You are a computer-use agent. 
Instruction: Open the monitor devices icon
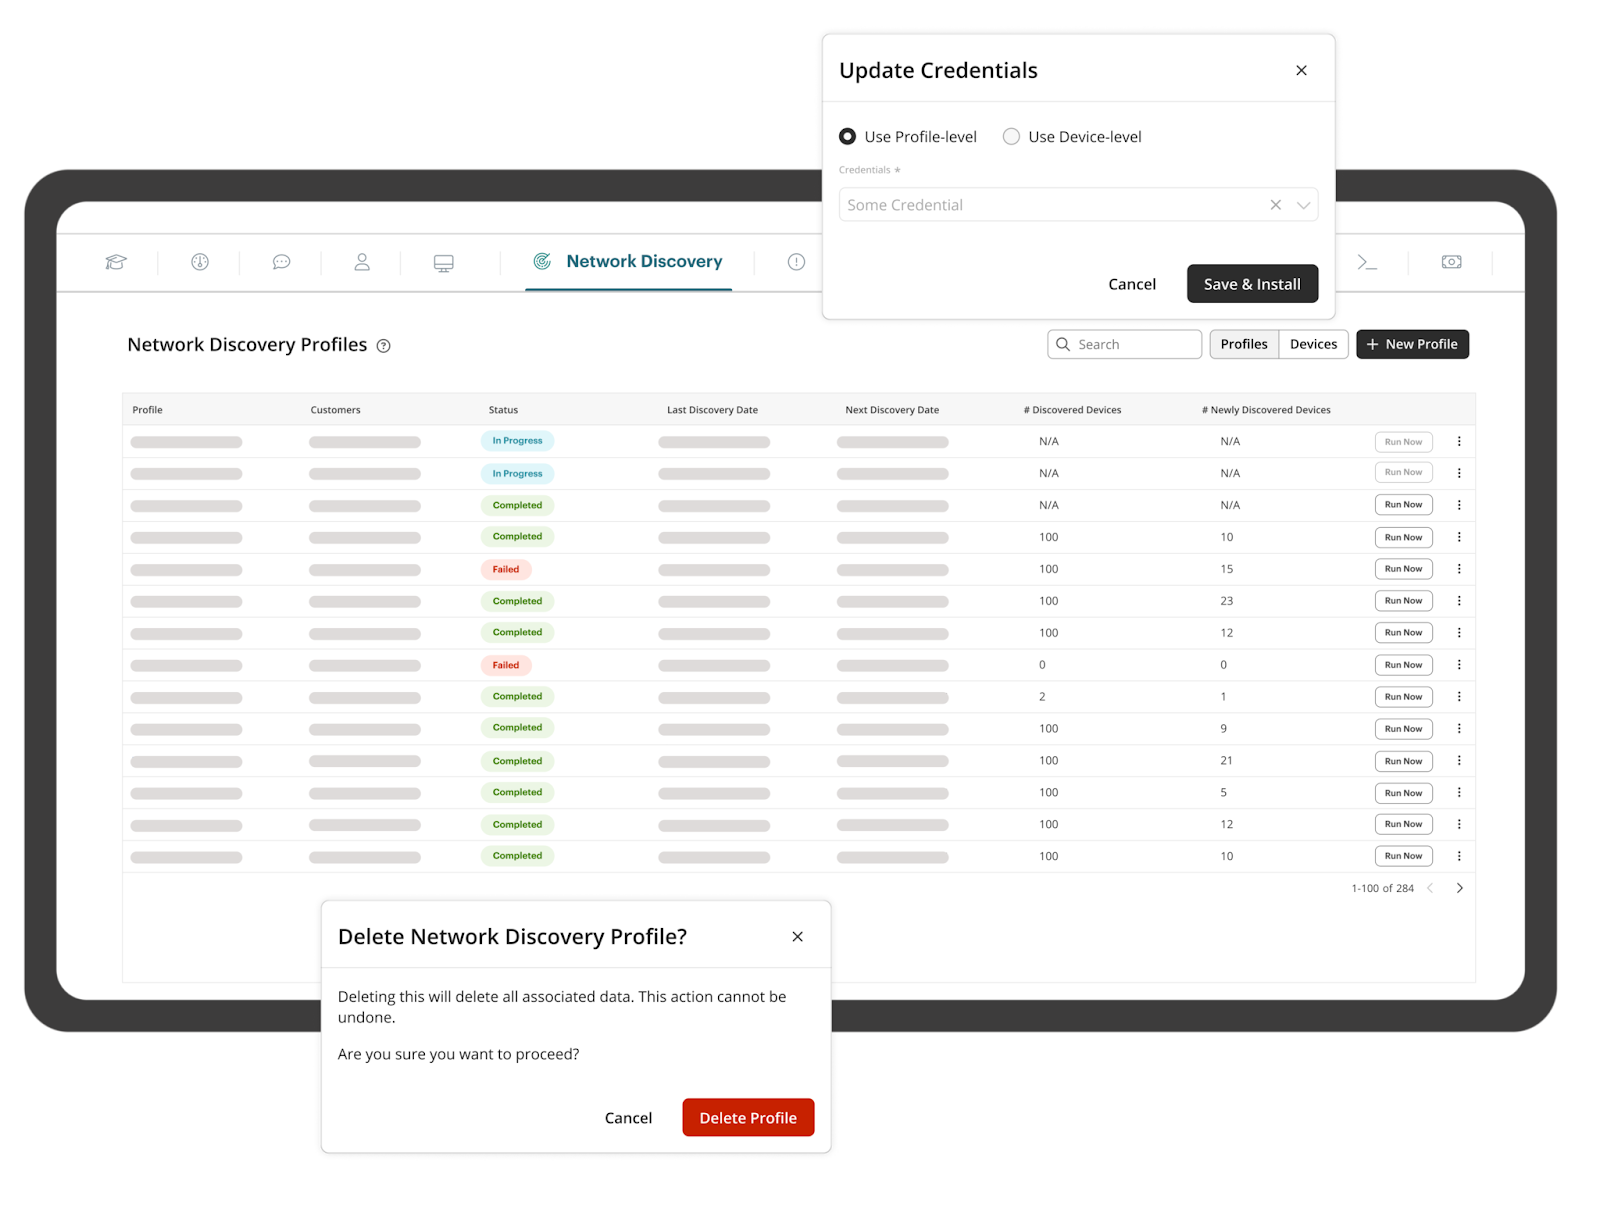[443, 263]
